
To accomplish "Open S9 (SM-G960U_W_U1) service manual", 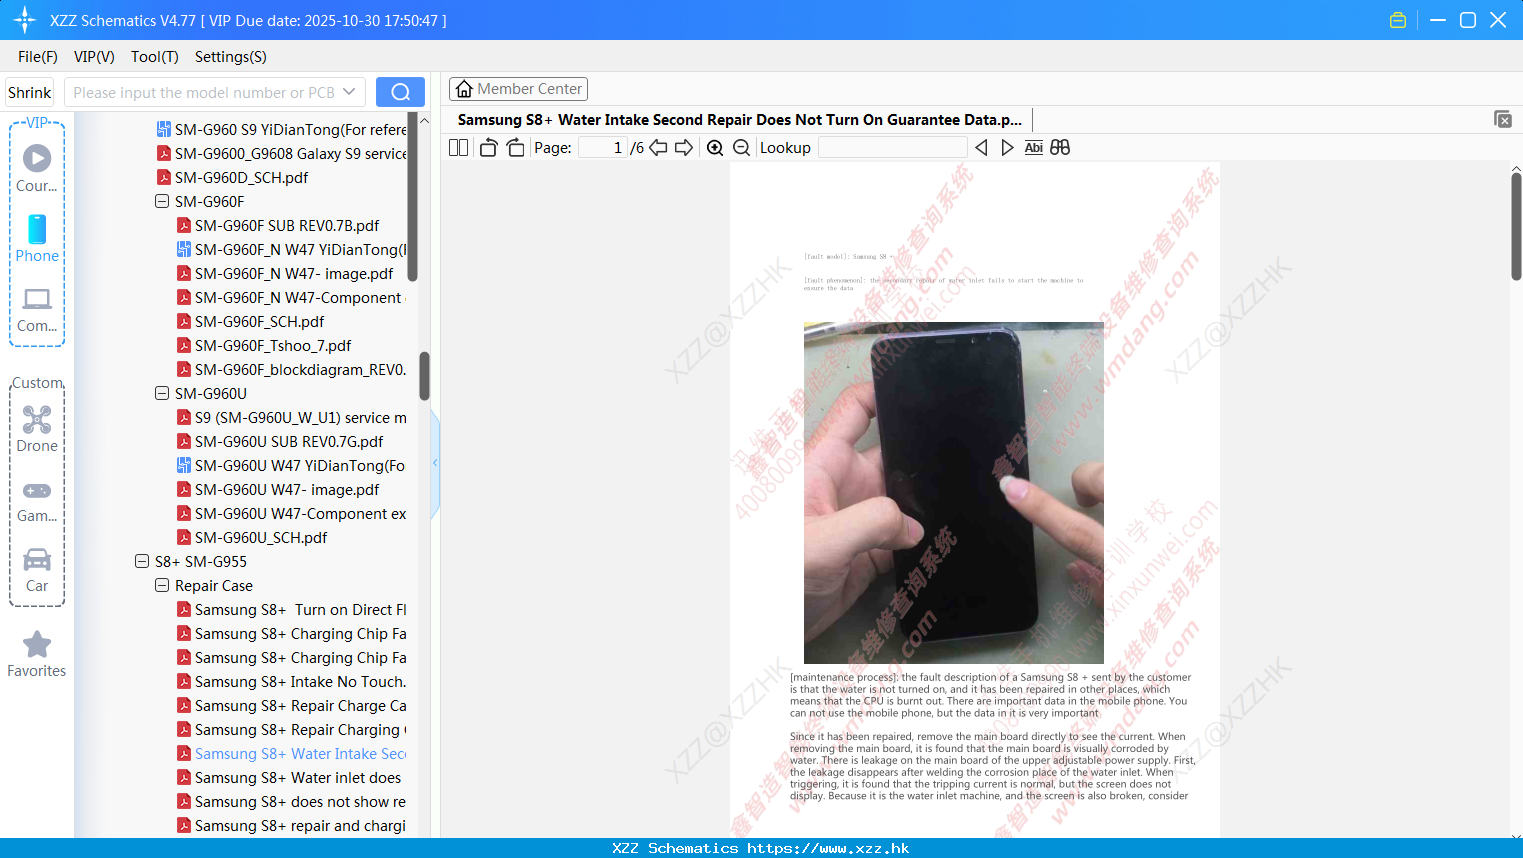I will point(291,417).
